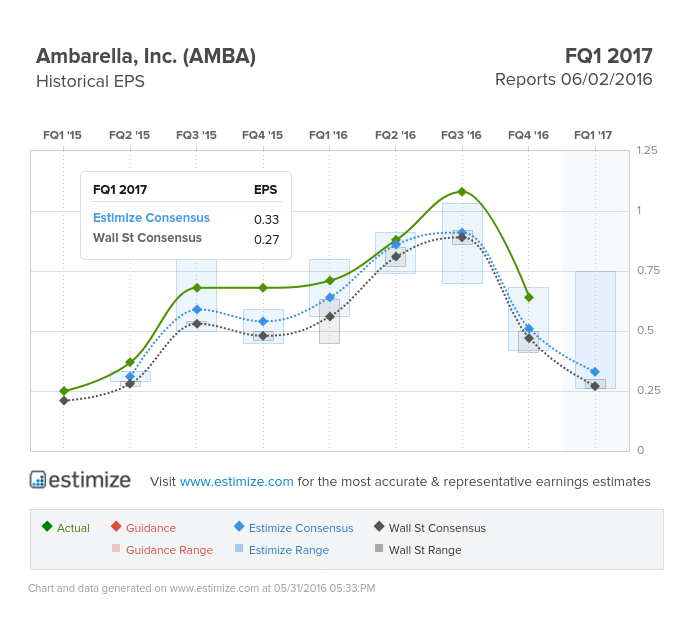
Task: Open the www.estimize.com link
Action: [236, 481]
